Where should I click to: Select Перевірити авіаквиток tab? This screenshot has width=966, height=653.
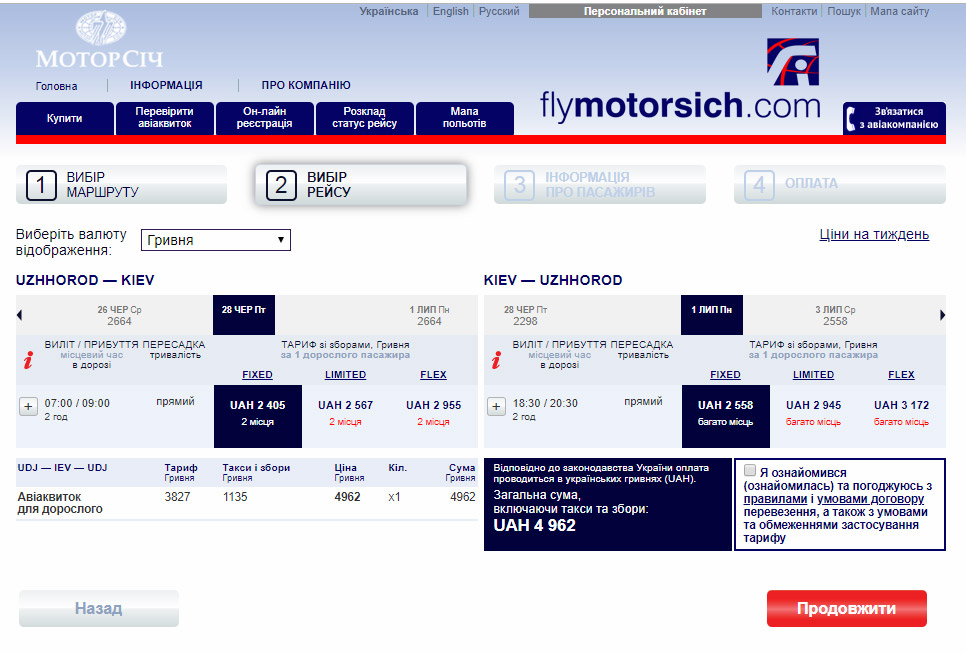[164, 118]
